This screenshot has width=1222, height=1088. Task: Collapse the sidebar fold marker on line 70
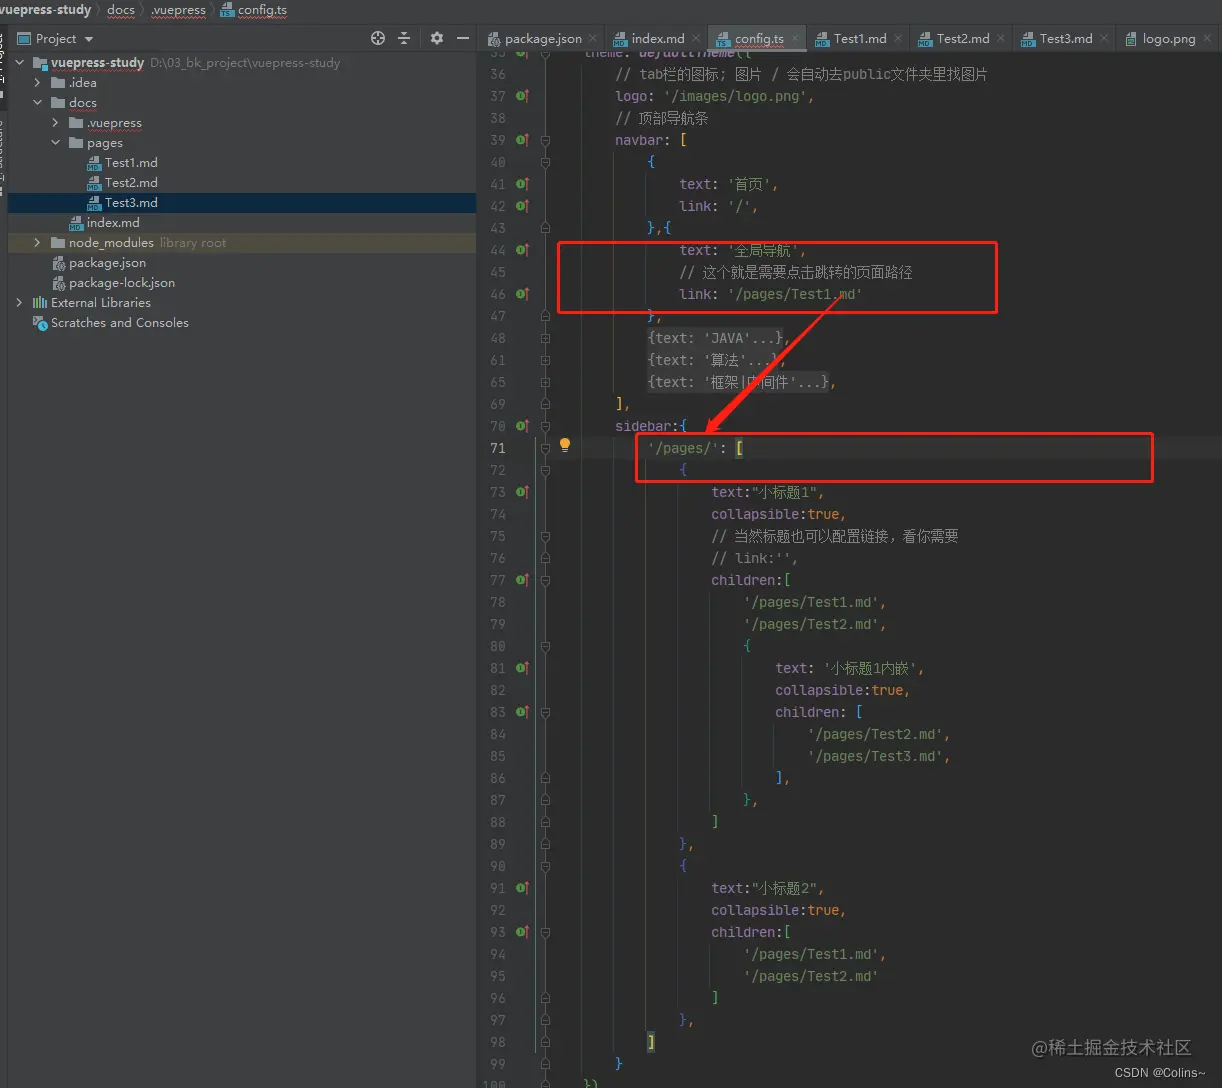[x=545, y=426]
